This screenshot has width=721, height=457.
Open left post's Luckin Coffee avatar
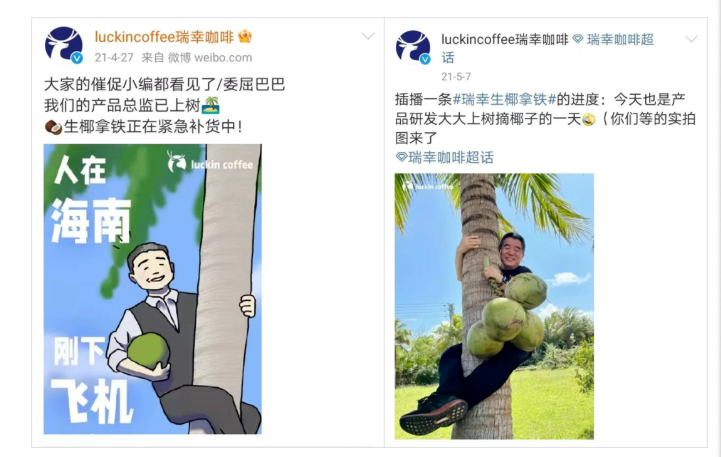click(64, 46)
